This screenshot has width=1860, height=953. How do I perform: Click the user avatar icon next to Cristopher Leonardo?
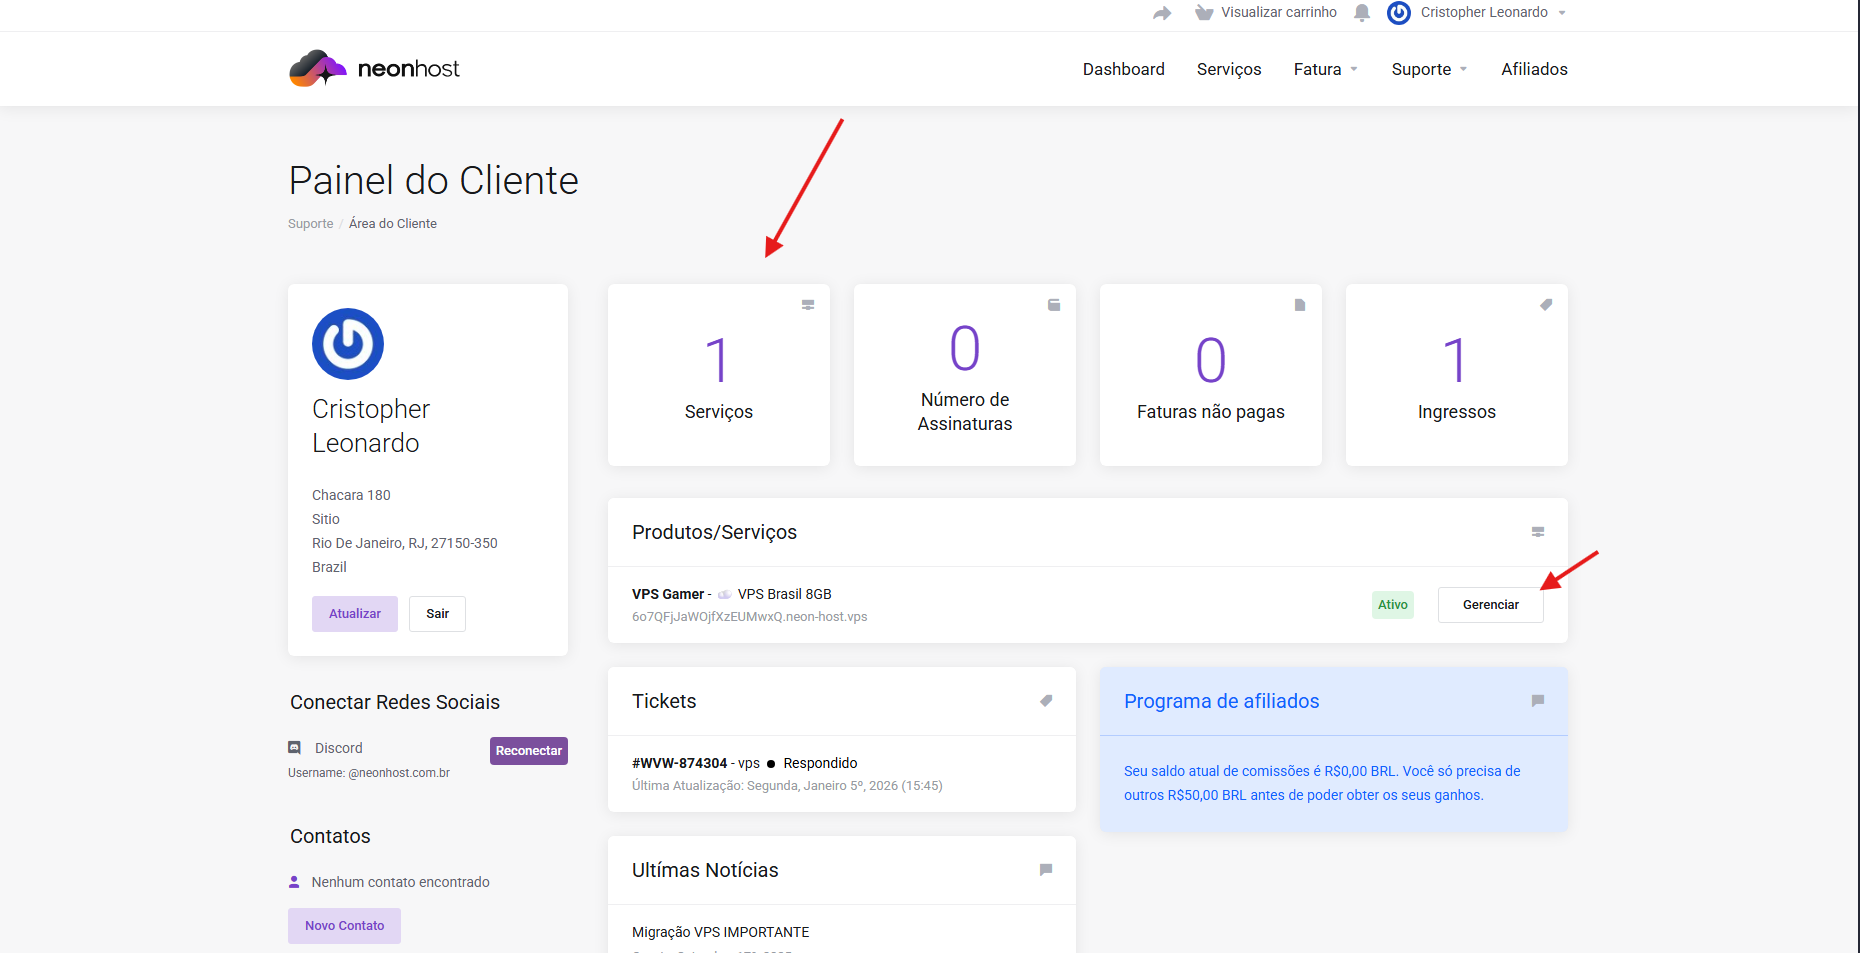(x=1398, y=13)
